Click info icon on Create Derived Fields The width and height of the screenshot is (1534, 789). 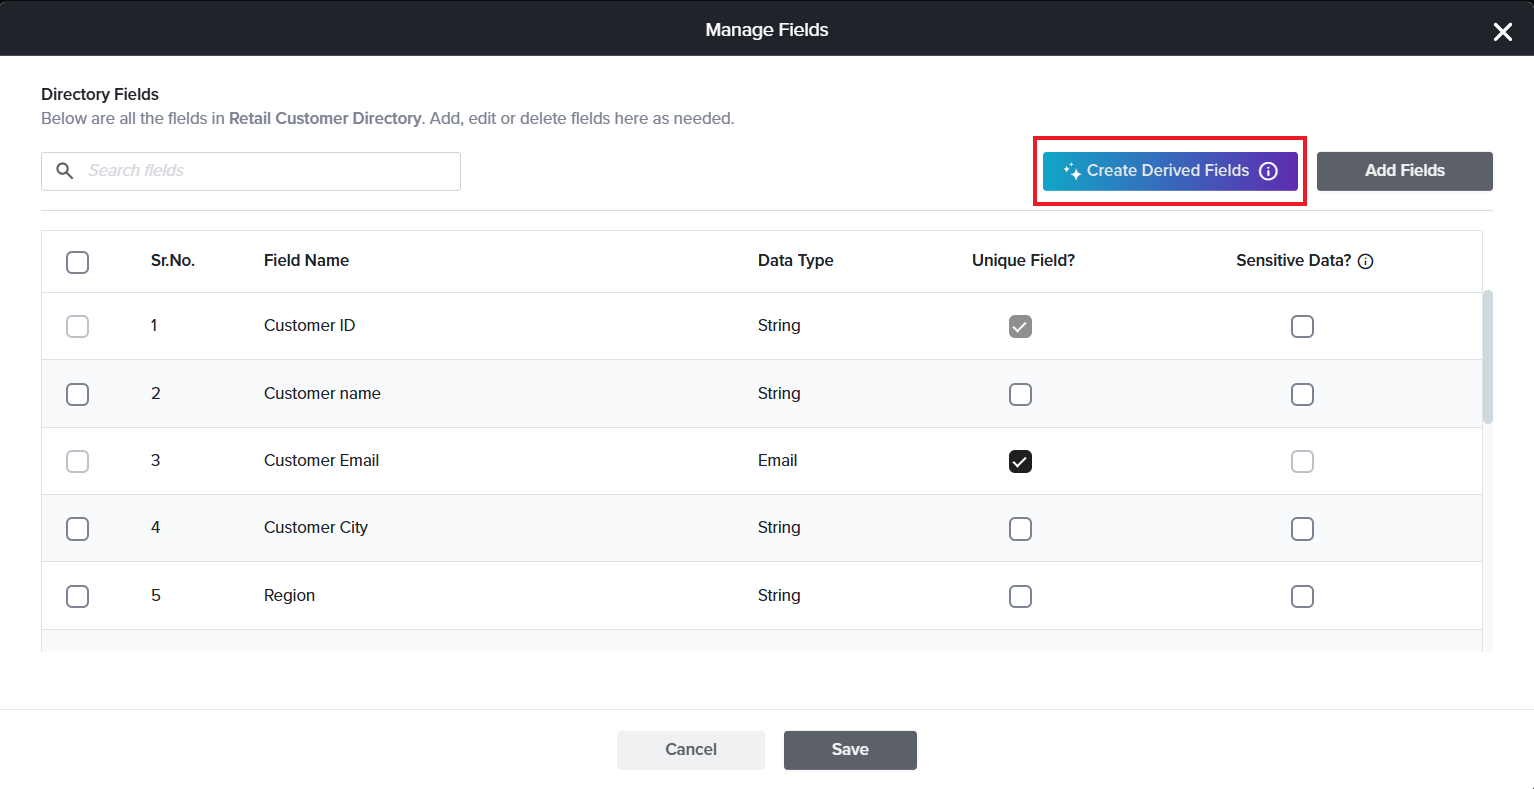1268,171
